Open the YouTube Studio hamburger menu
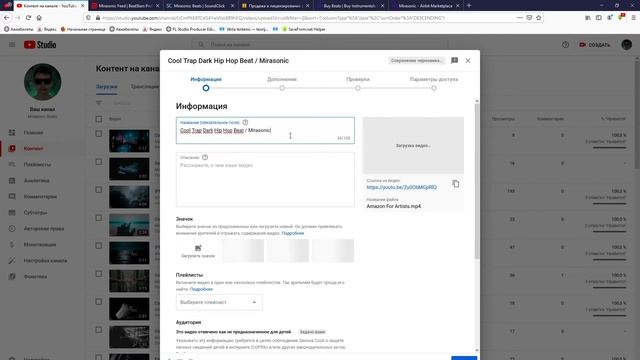Image resolution: width=640 pixels, height=360 pixels. [x=12, y=44]
